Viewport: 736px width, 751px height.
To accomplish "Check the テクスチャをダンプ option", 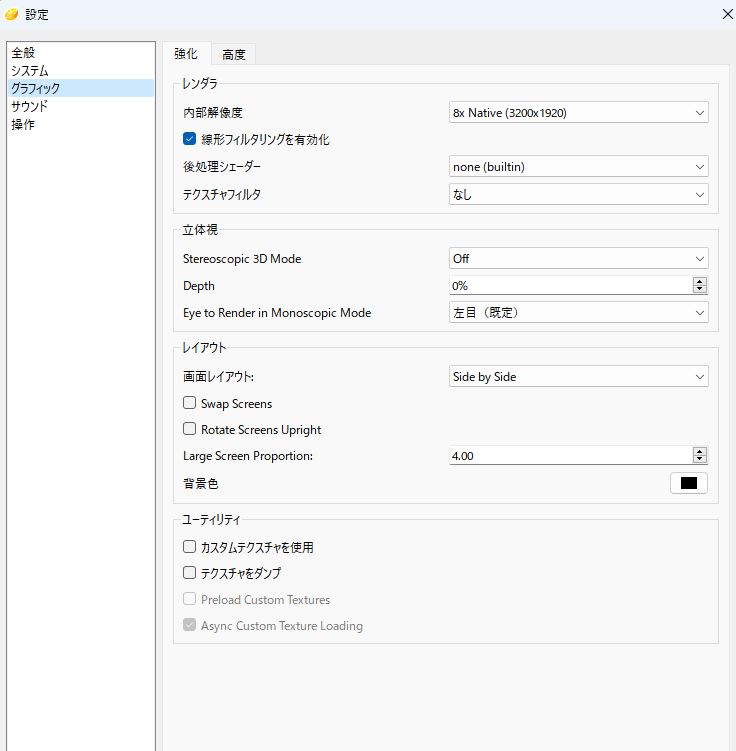I will [x=190, y=572].
